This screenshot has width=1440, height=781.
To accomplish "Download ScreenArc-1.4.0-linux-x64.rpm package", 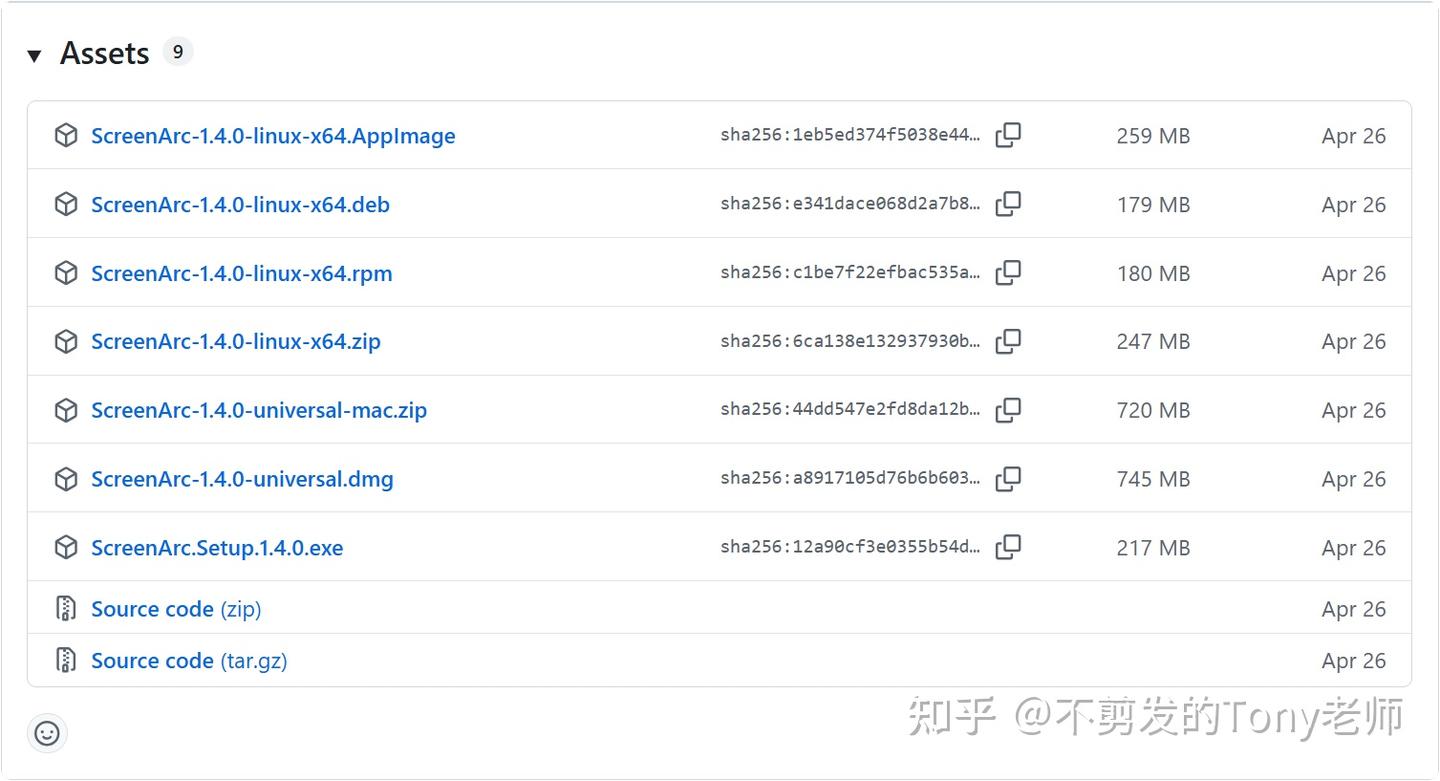I will tap(241, 273).
